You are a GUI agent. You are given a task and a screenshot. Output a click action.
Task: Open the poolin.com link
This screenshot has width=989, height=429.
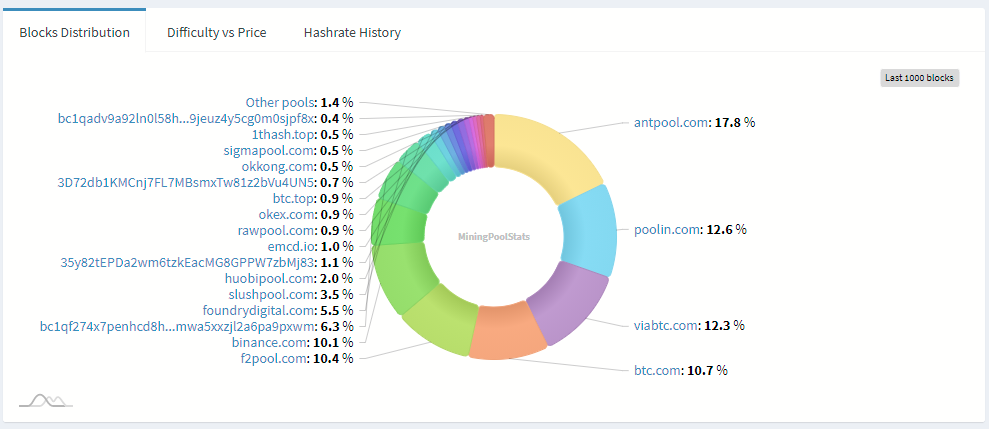click(x=667, y=230)
